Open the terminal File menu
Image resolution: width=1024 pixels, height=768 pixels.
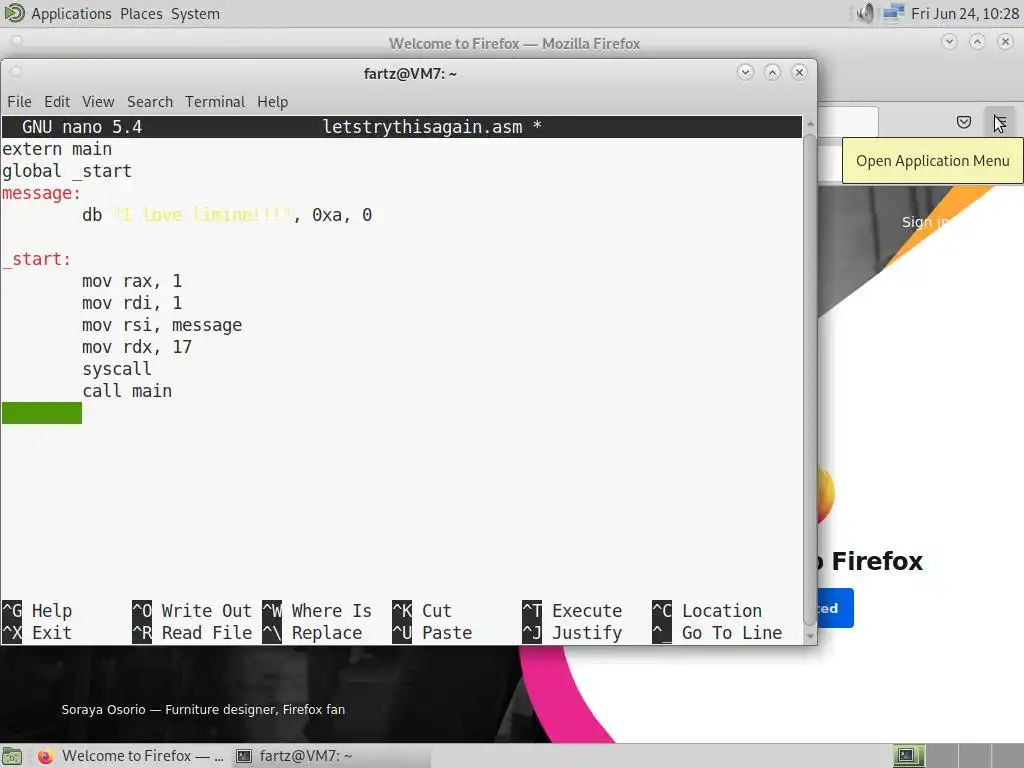[19, 102]
